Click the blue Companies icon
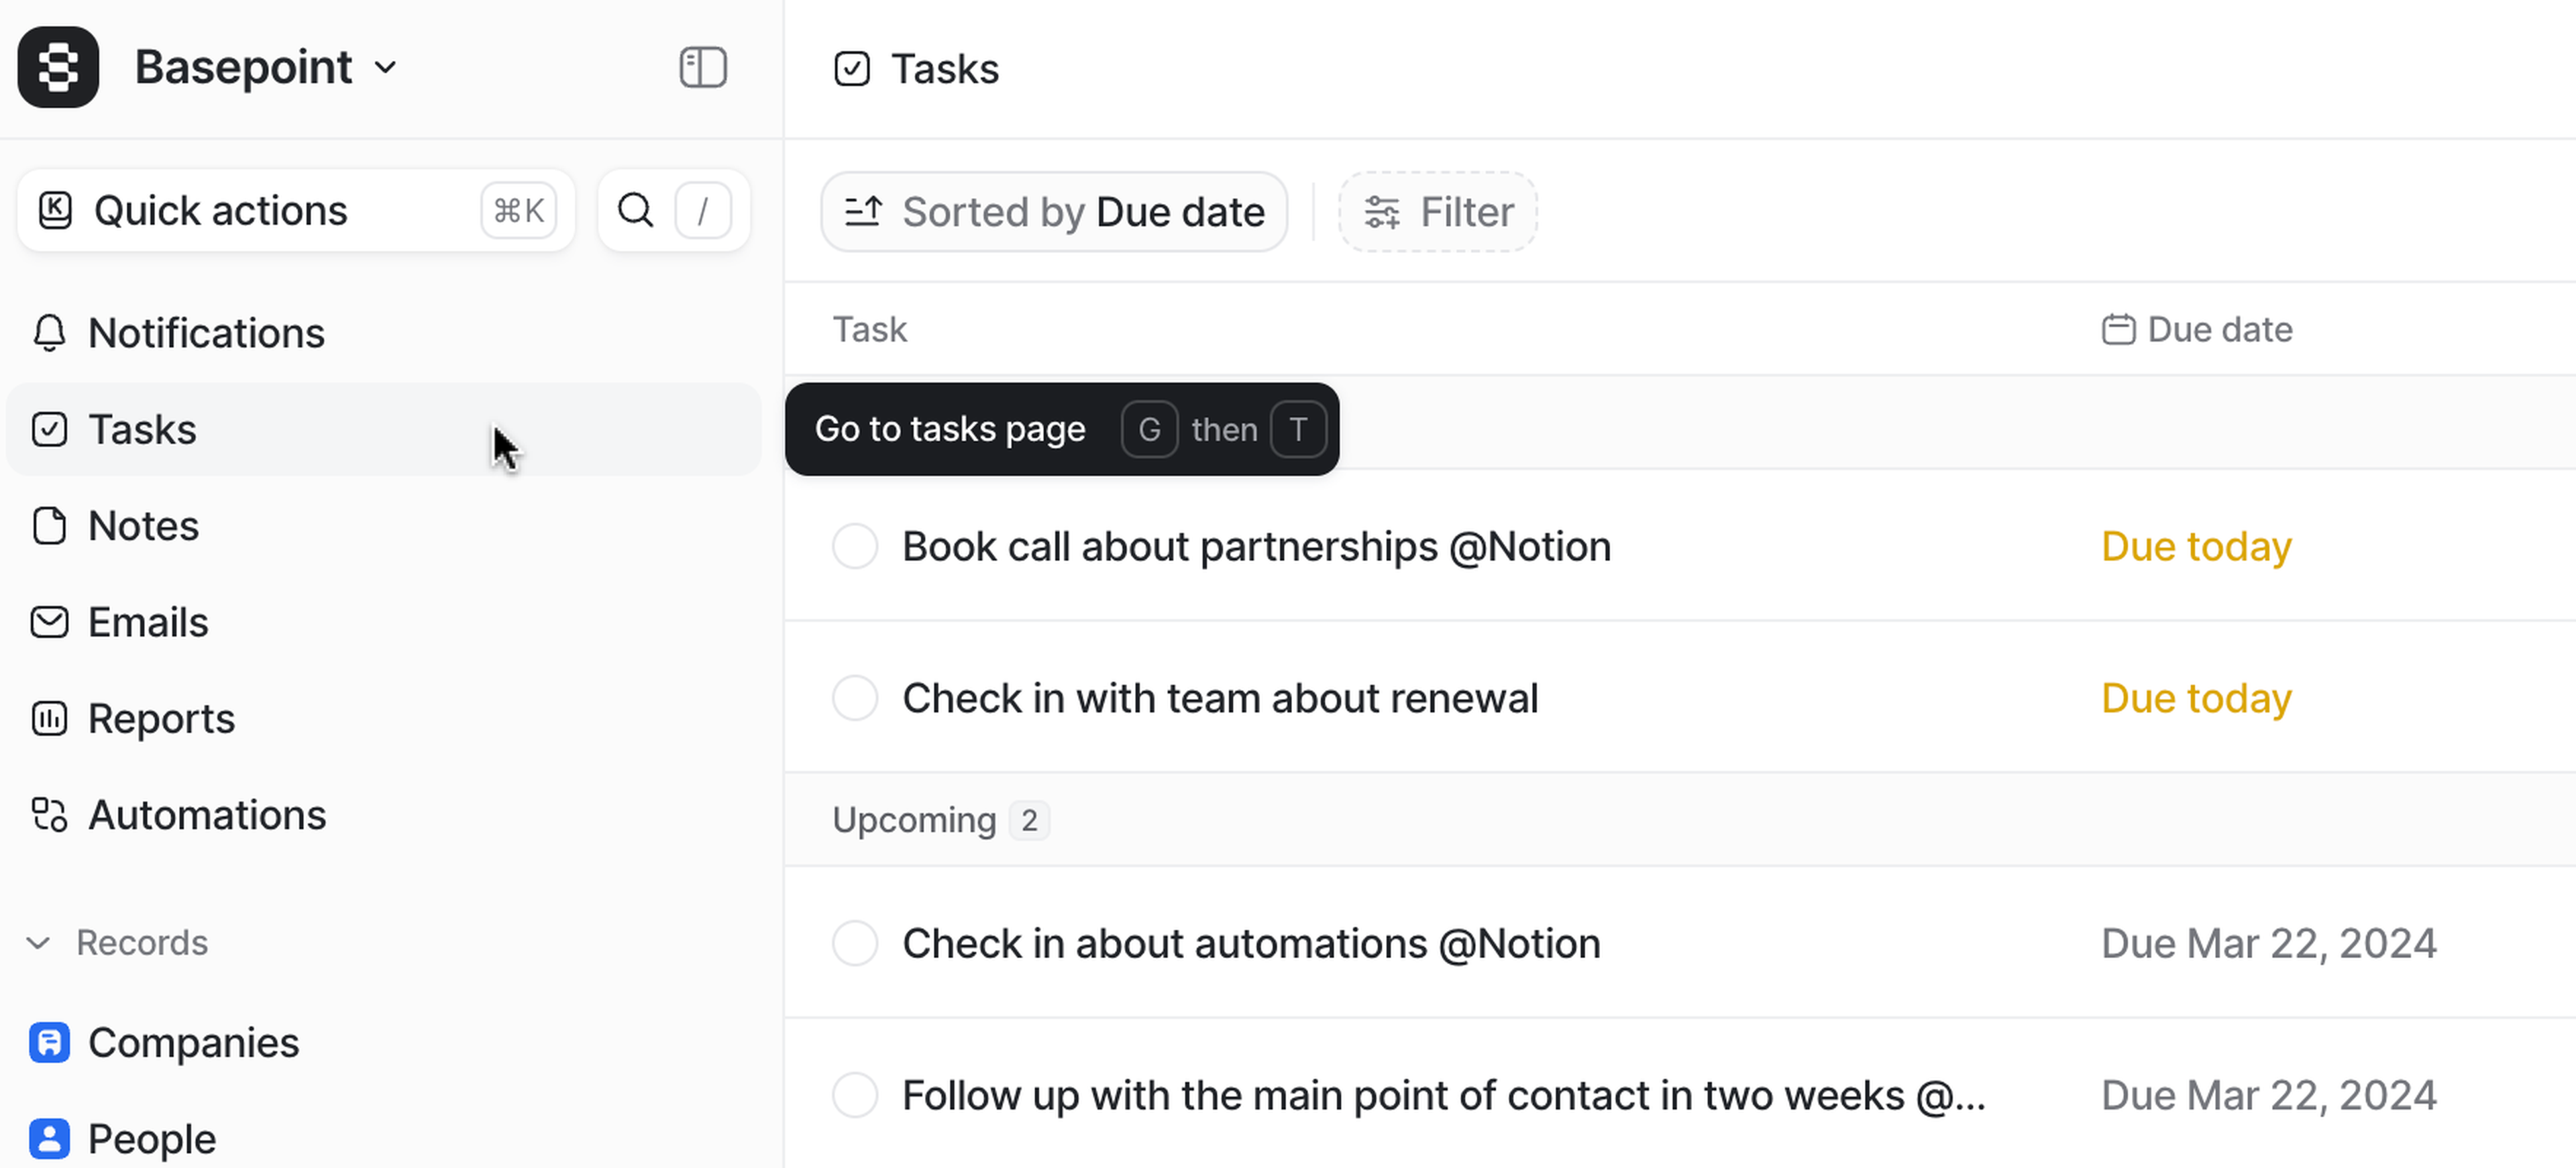2576x1168 pixels. pos(49,1043)
